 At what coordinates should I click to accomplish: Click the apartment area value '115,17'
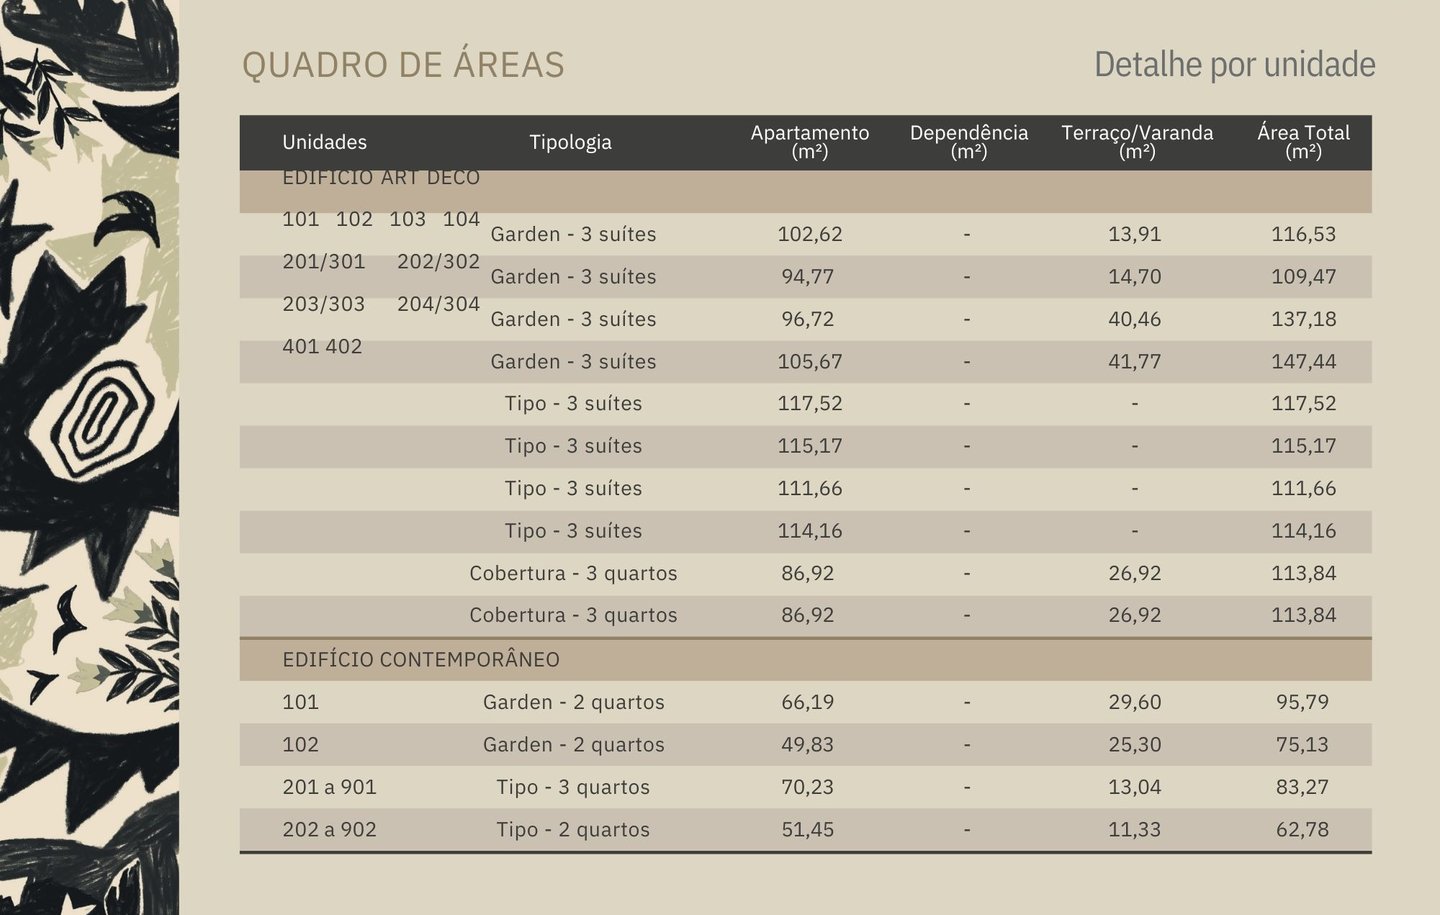810,446
